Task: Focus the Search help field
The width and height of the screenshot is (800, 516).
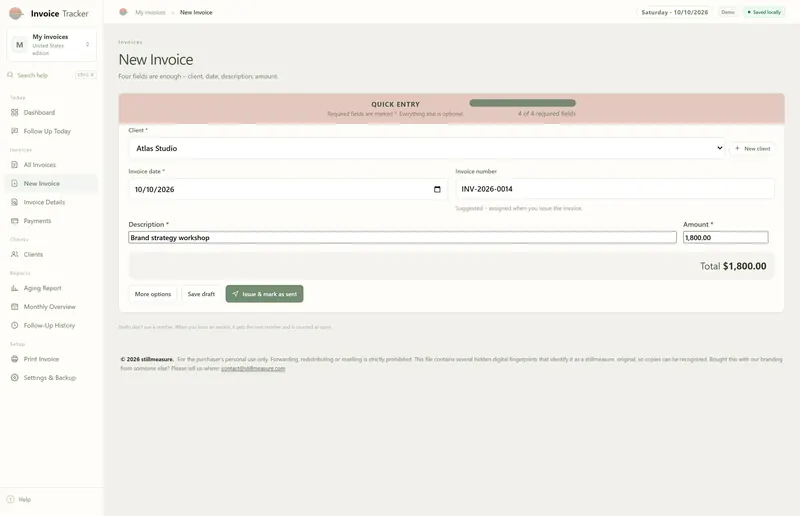Action: pyautogui.click(x=52, y=75)
